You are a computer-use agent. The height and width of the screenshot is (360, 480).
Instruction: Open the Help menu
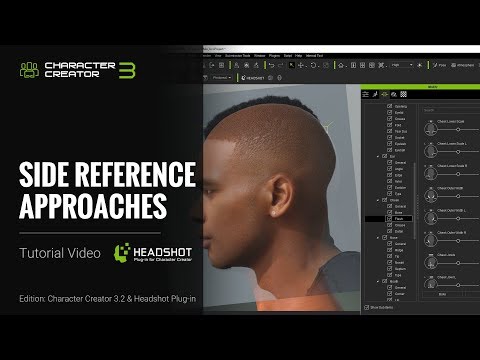(298, 56)
